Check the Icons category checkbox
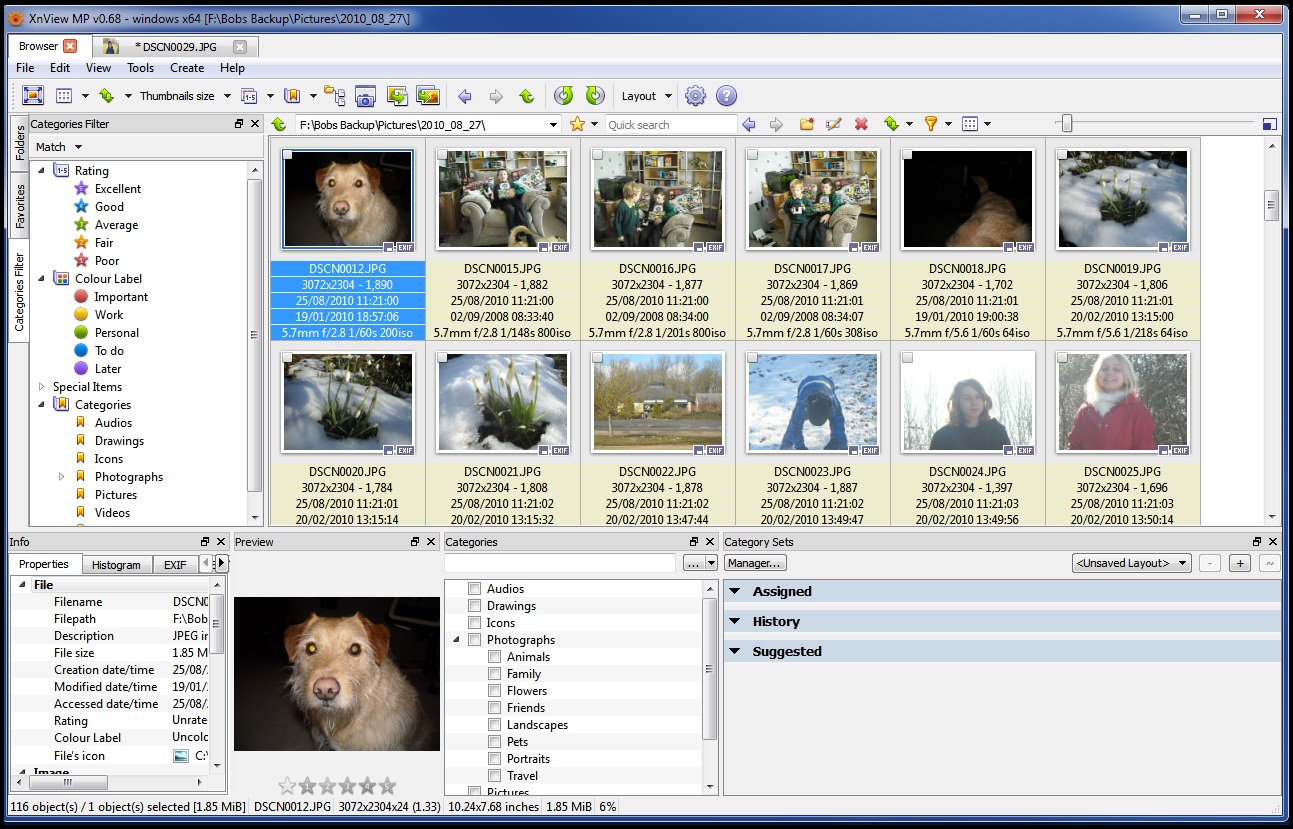Screen dimensions: 1293x829 [x=475, y=623]
